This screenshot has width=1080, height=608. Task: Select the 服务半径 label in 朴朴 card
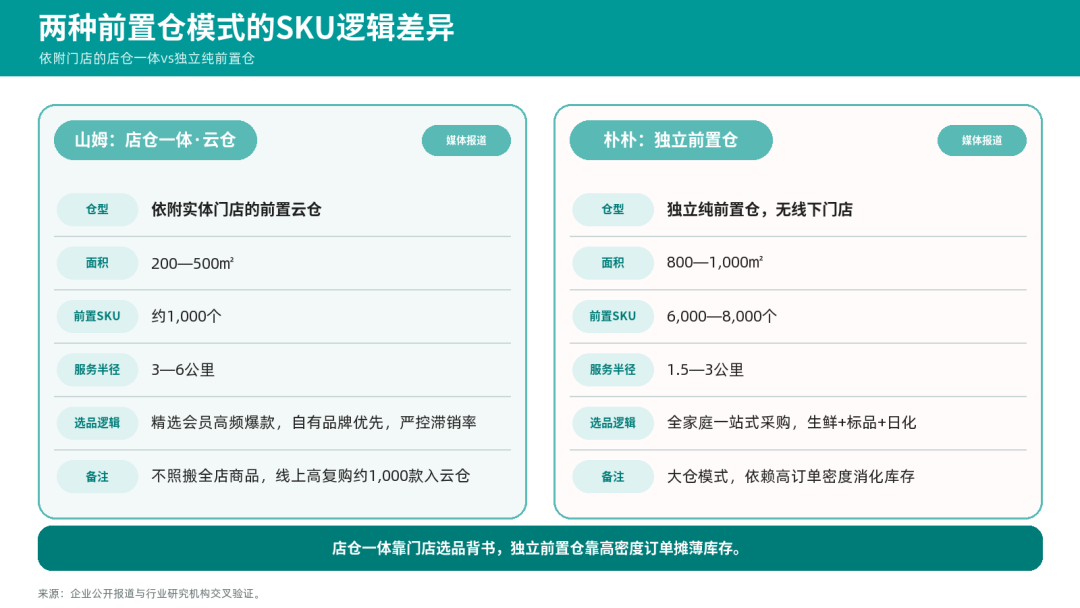612,370
